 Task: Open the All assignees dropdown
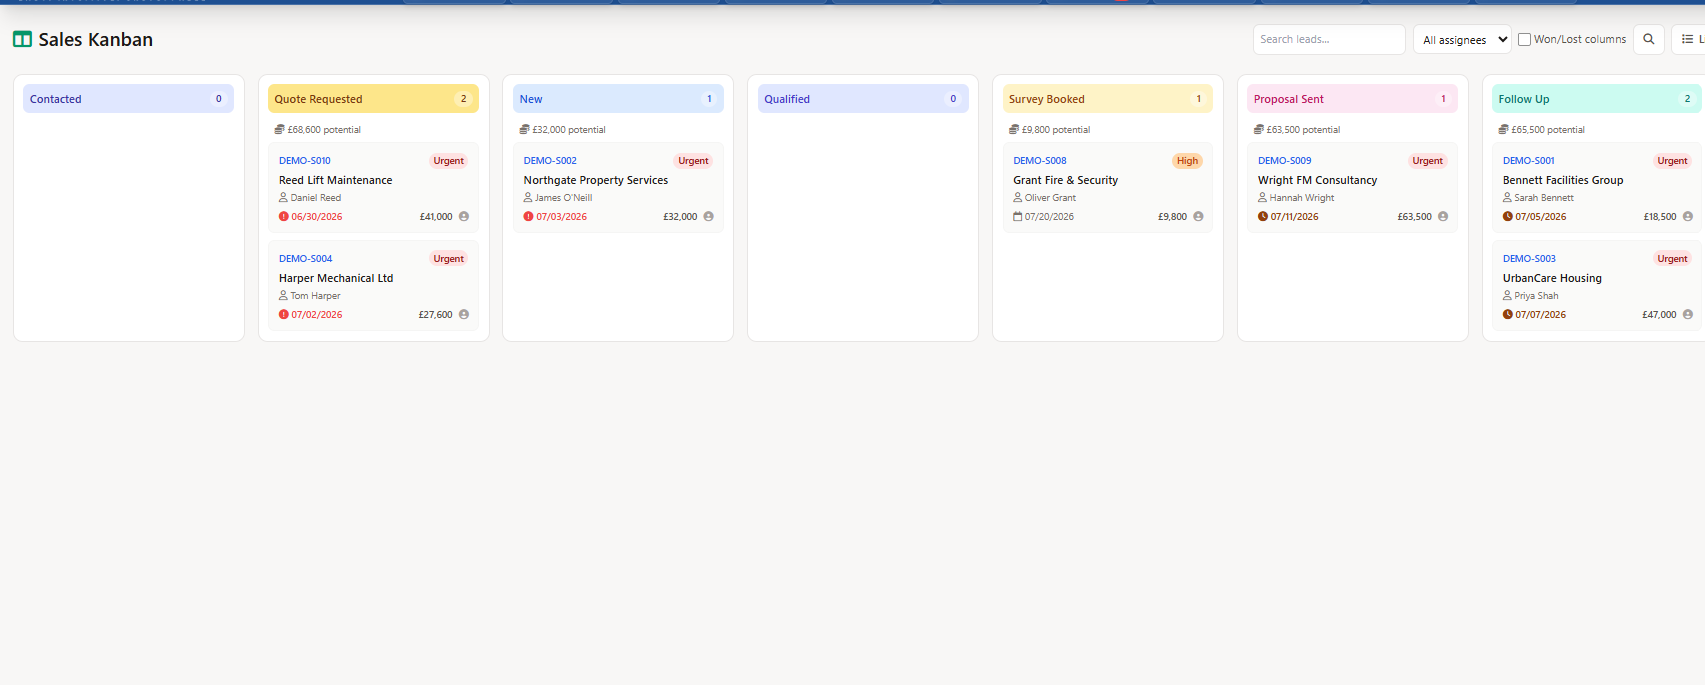click(1462, 39)
